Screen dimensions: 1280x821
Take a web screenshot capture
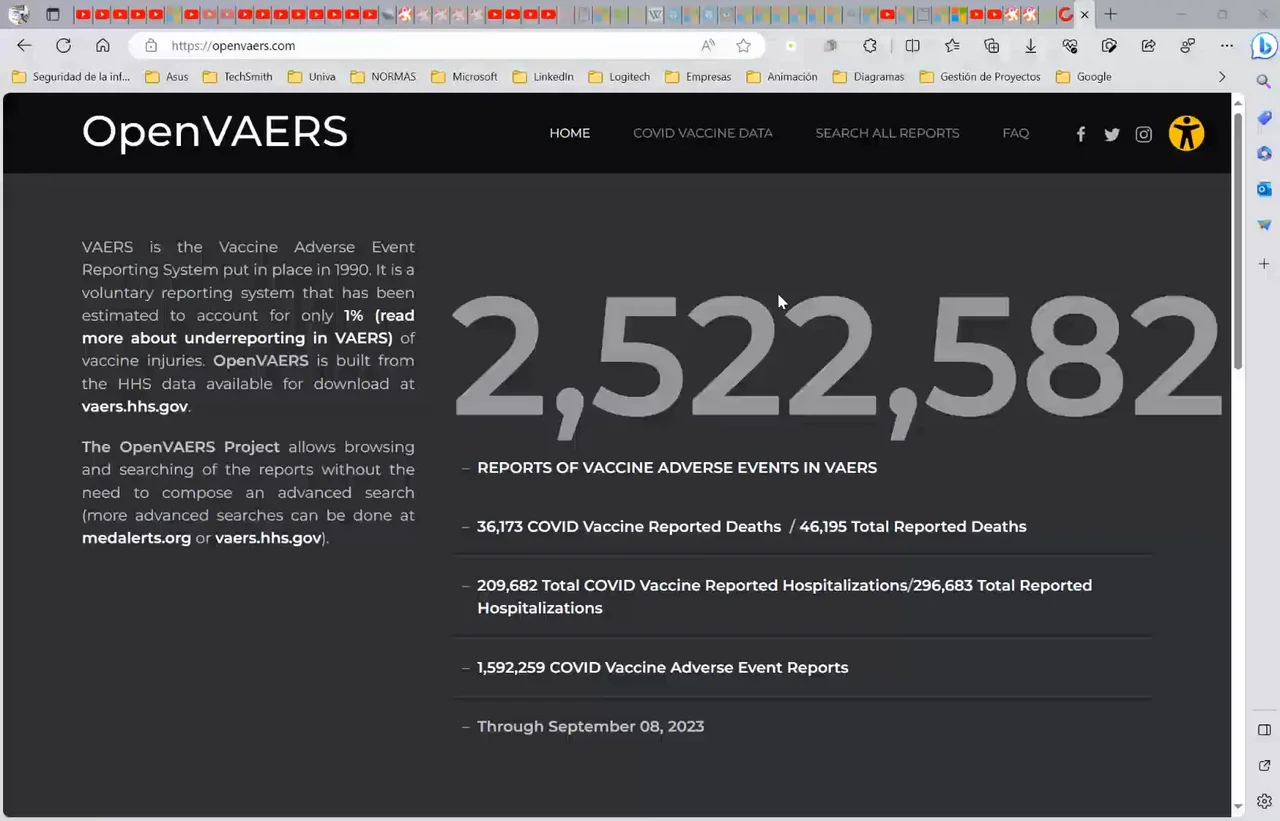coord(1109,45)
